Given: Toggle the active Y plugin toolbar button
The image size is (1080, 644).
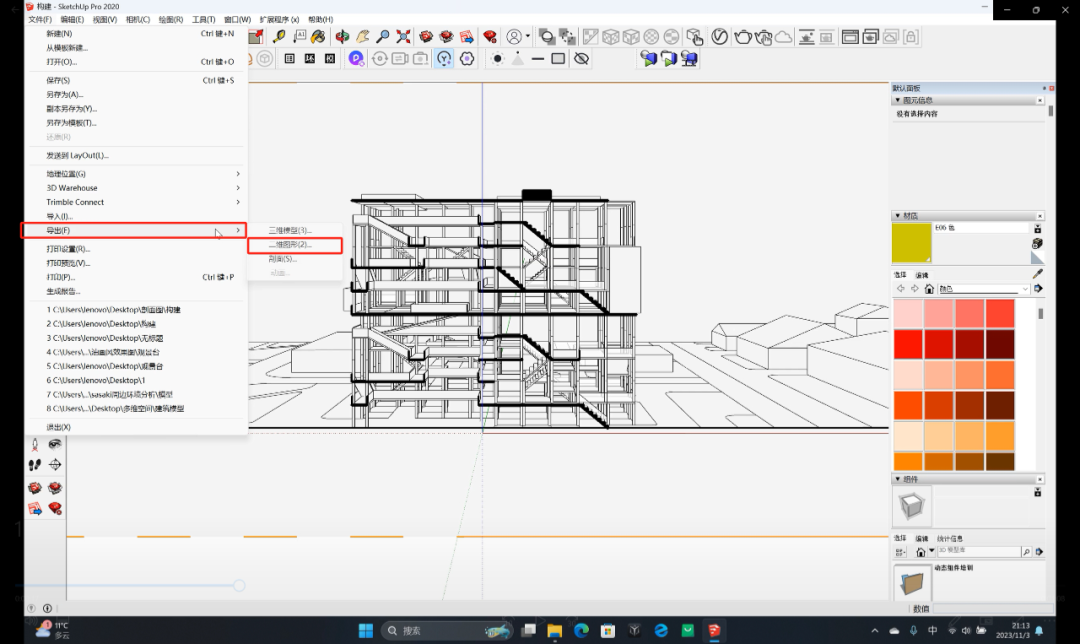Looking at the screenshot, I should [x=444, y=59].
